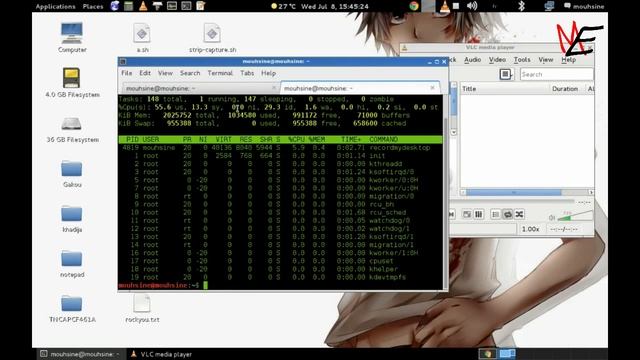The height and width of the screenshot is (360, 640).
Task: Open the volume speaker icon in top panel
Action: pyautogui.click(x=472, y=6)
